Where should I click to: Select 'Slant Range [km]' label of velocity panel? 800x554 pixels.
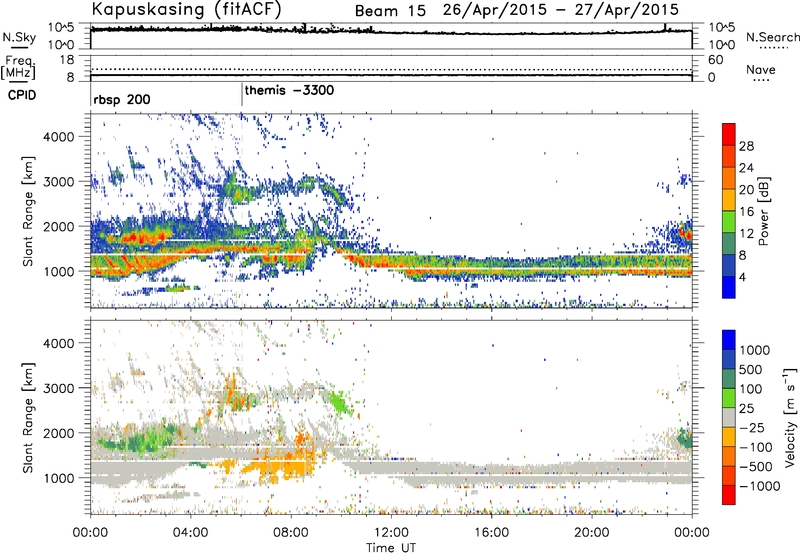click(x=28, y=417)
